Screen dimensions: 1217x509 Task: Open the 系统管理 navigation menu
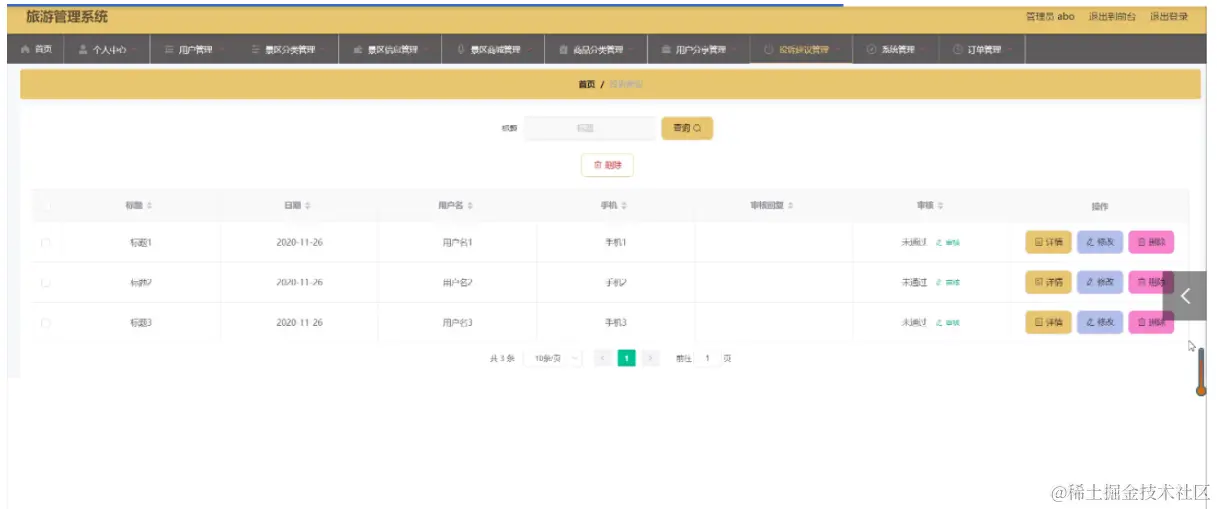pos(895,50)
